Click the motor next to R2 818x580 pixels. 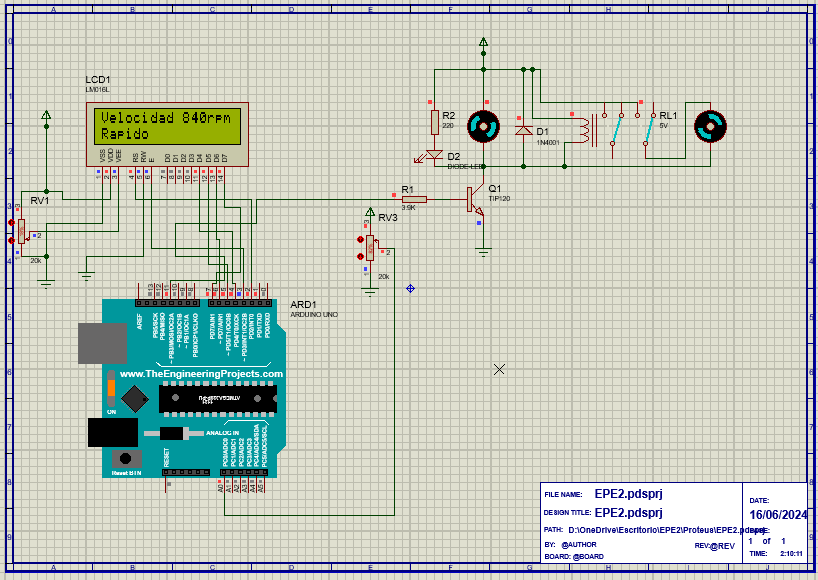tap(484, 126)
